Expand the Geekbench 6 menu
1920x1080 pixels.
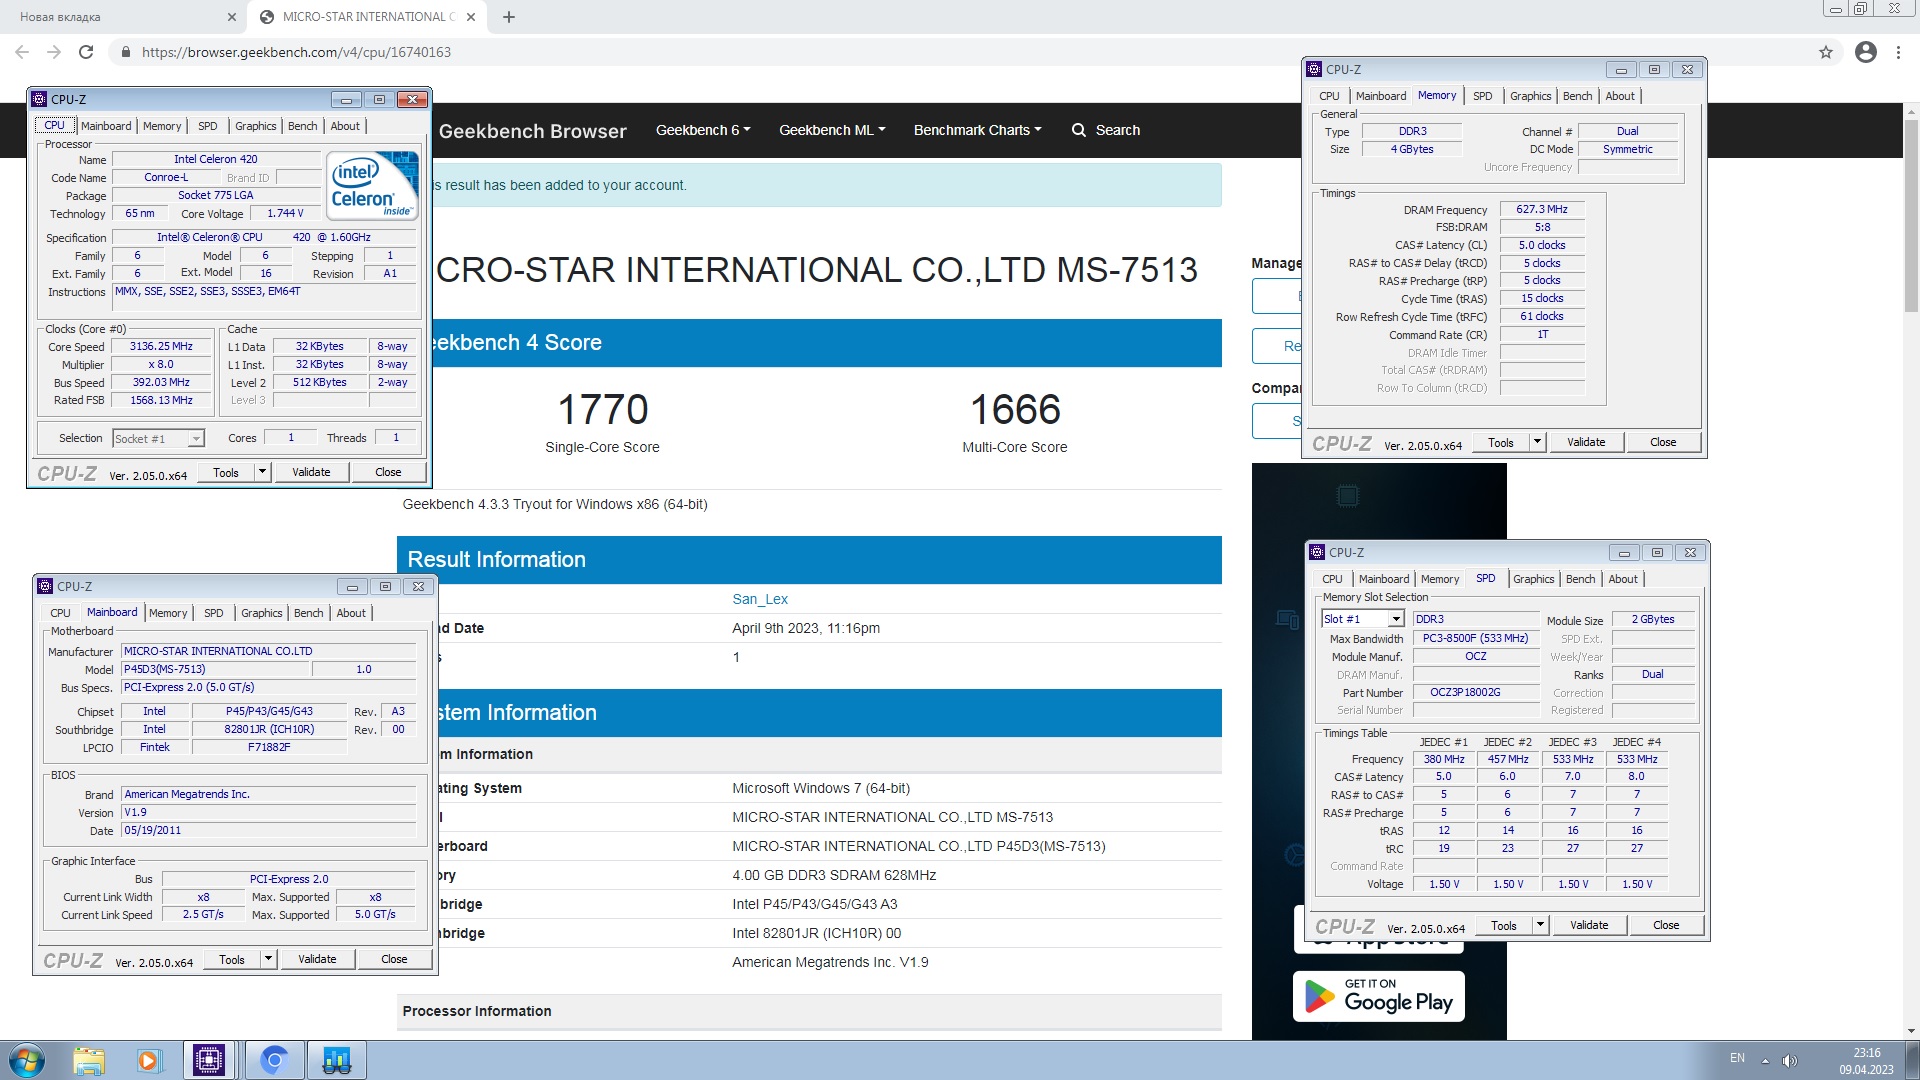(703, 130)
